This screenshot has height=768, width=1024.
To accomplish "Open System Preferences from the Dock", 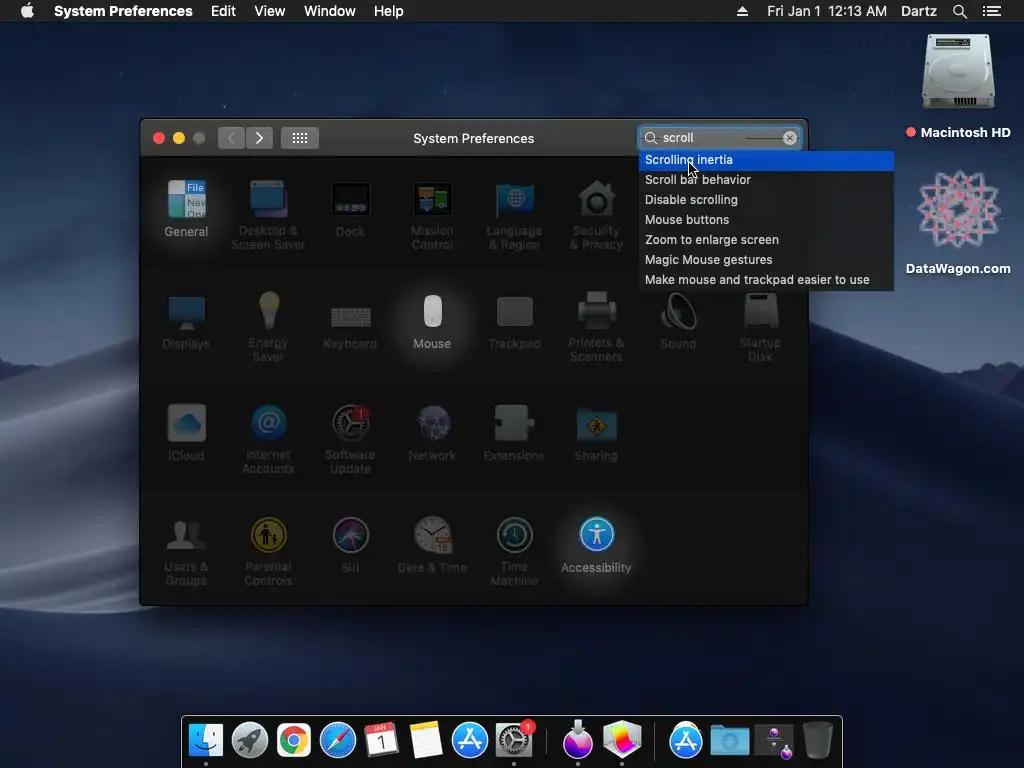I will pos(514,740).
